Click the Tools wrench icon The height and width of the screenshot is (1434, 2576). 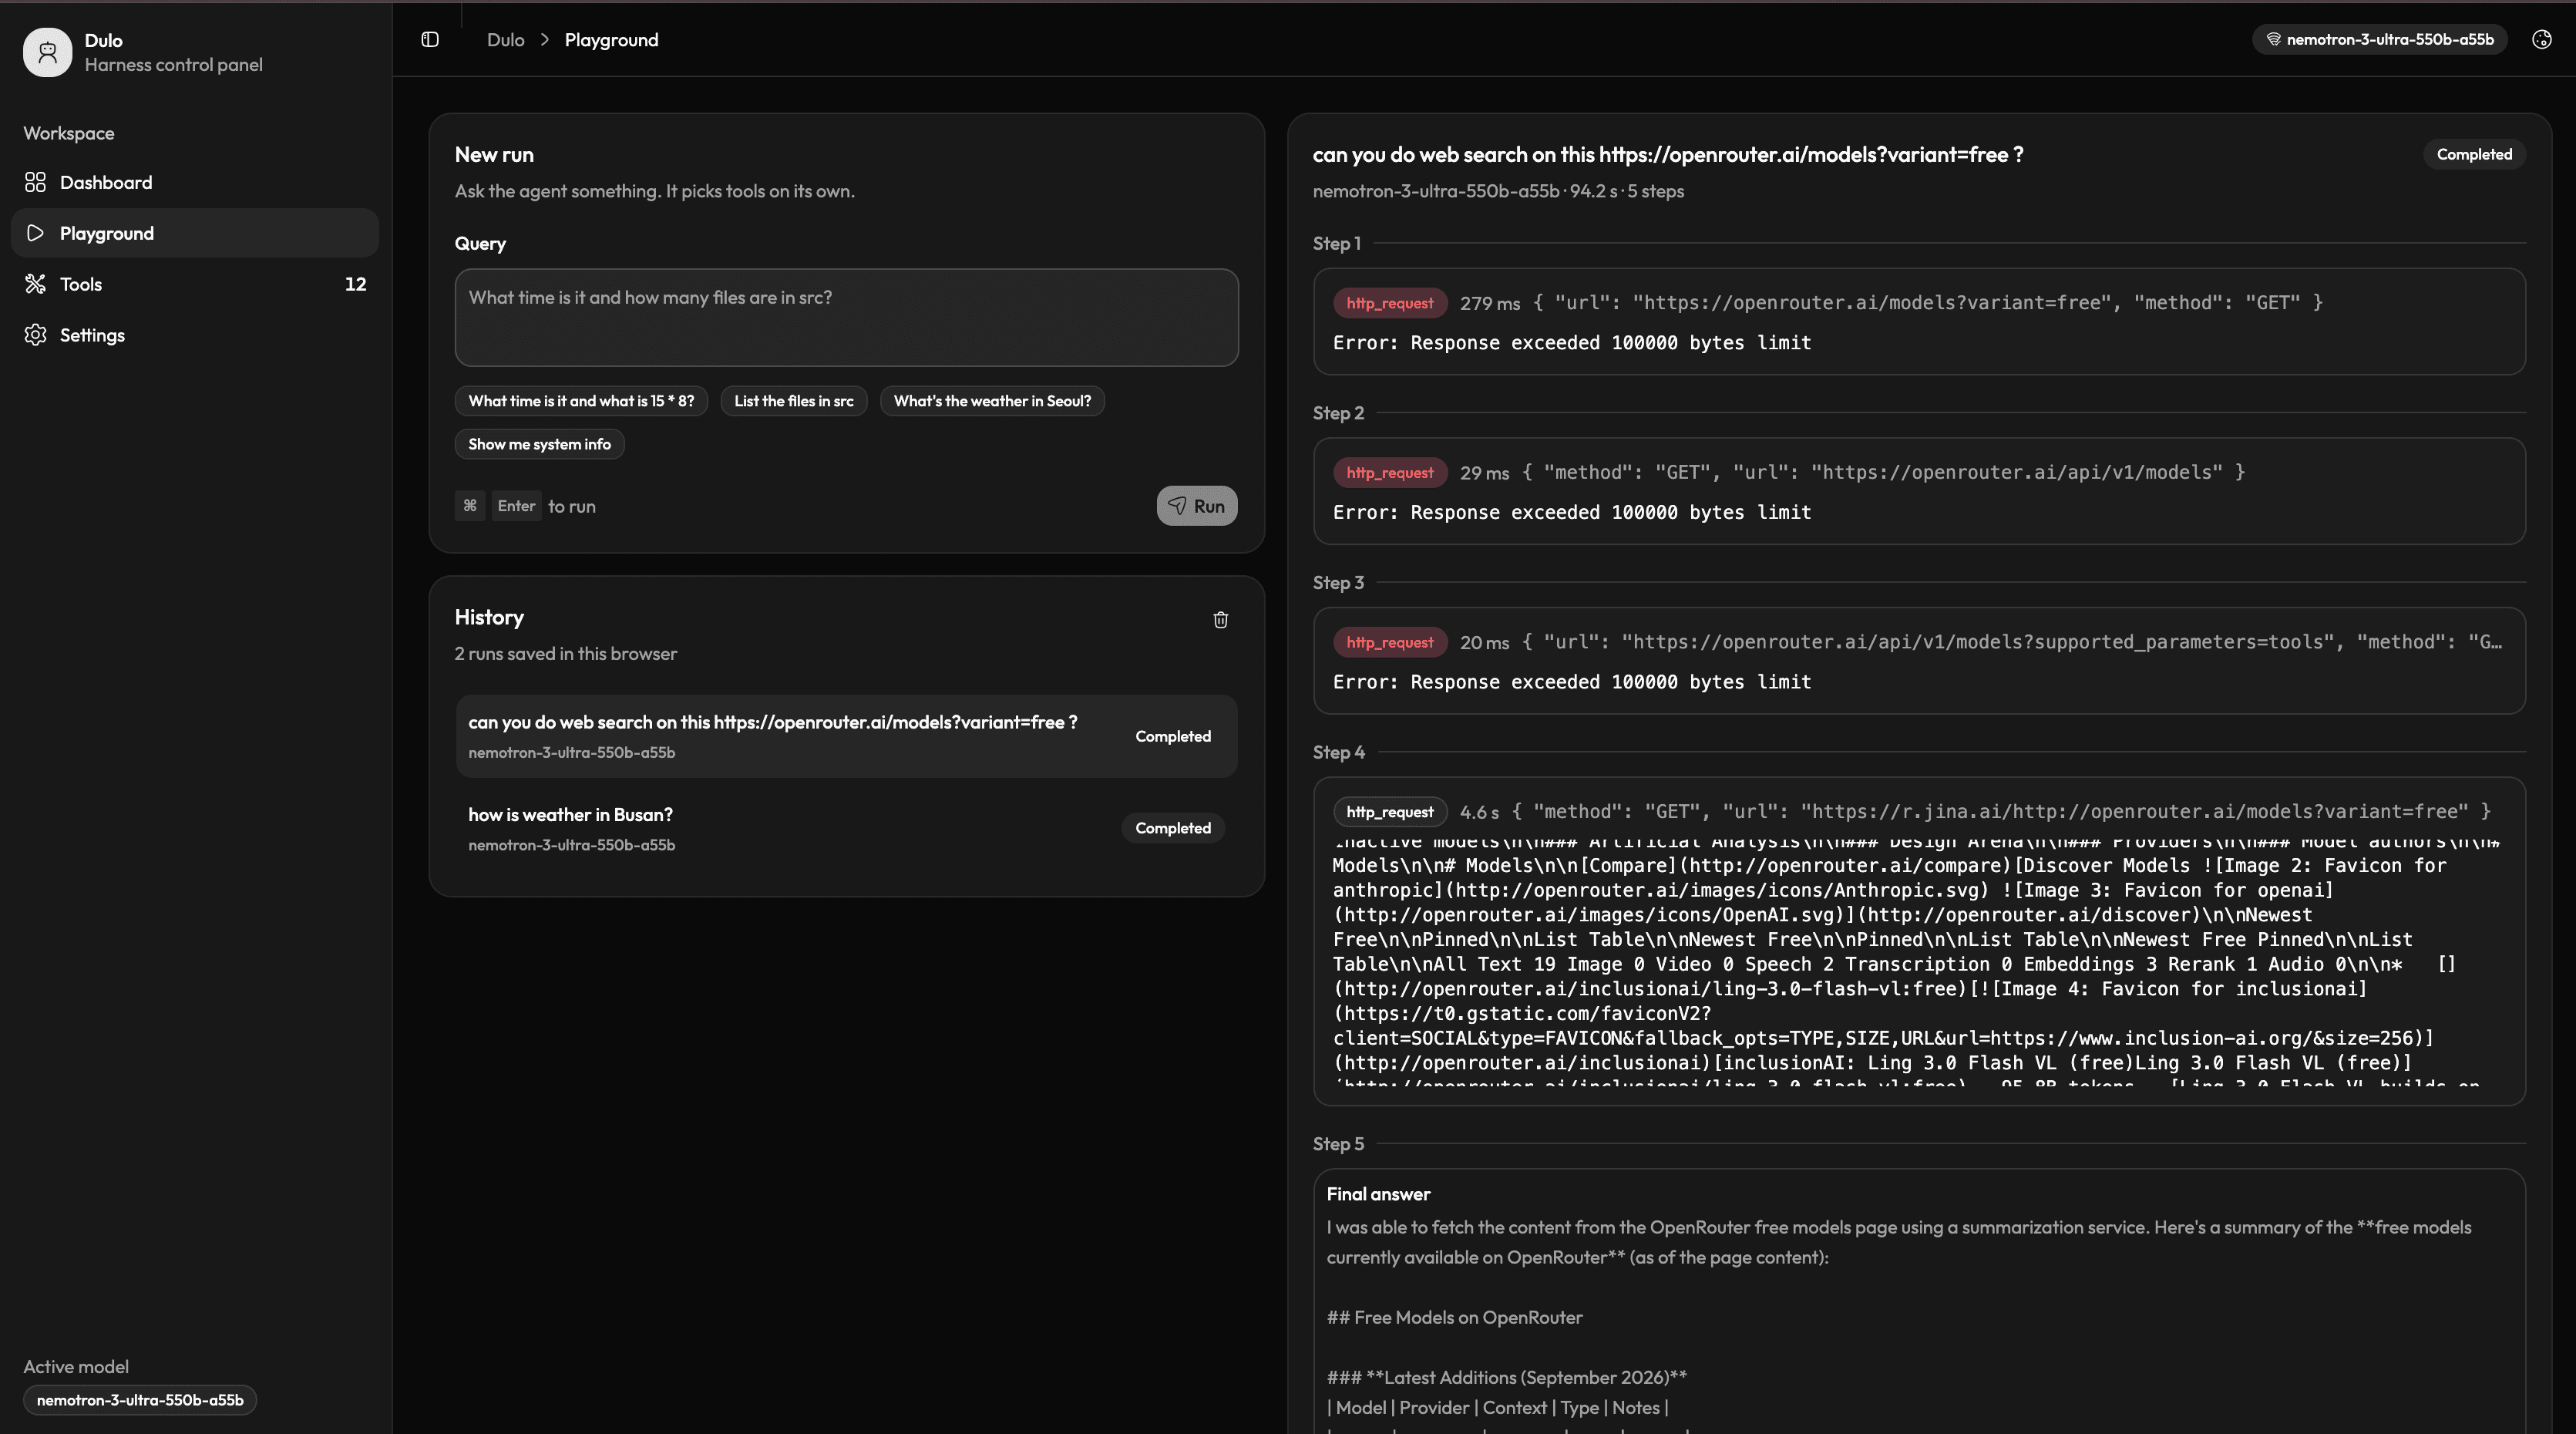click(x=35, y=284)
